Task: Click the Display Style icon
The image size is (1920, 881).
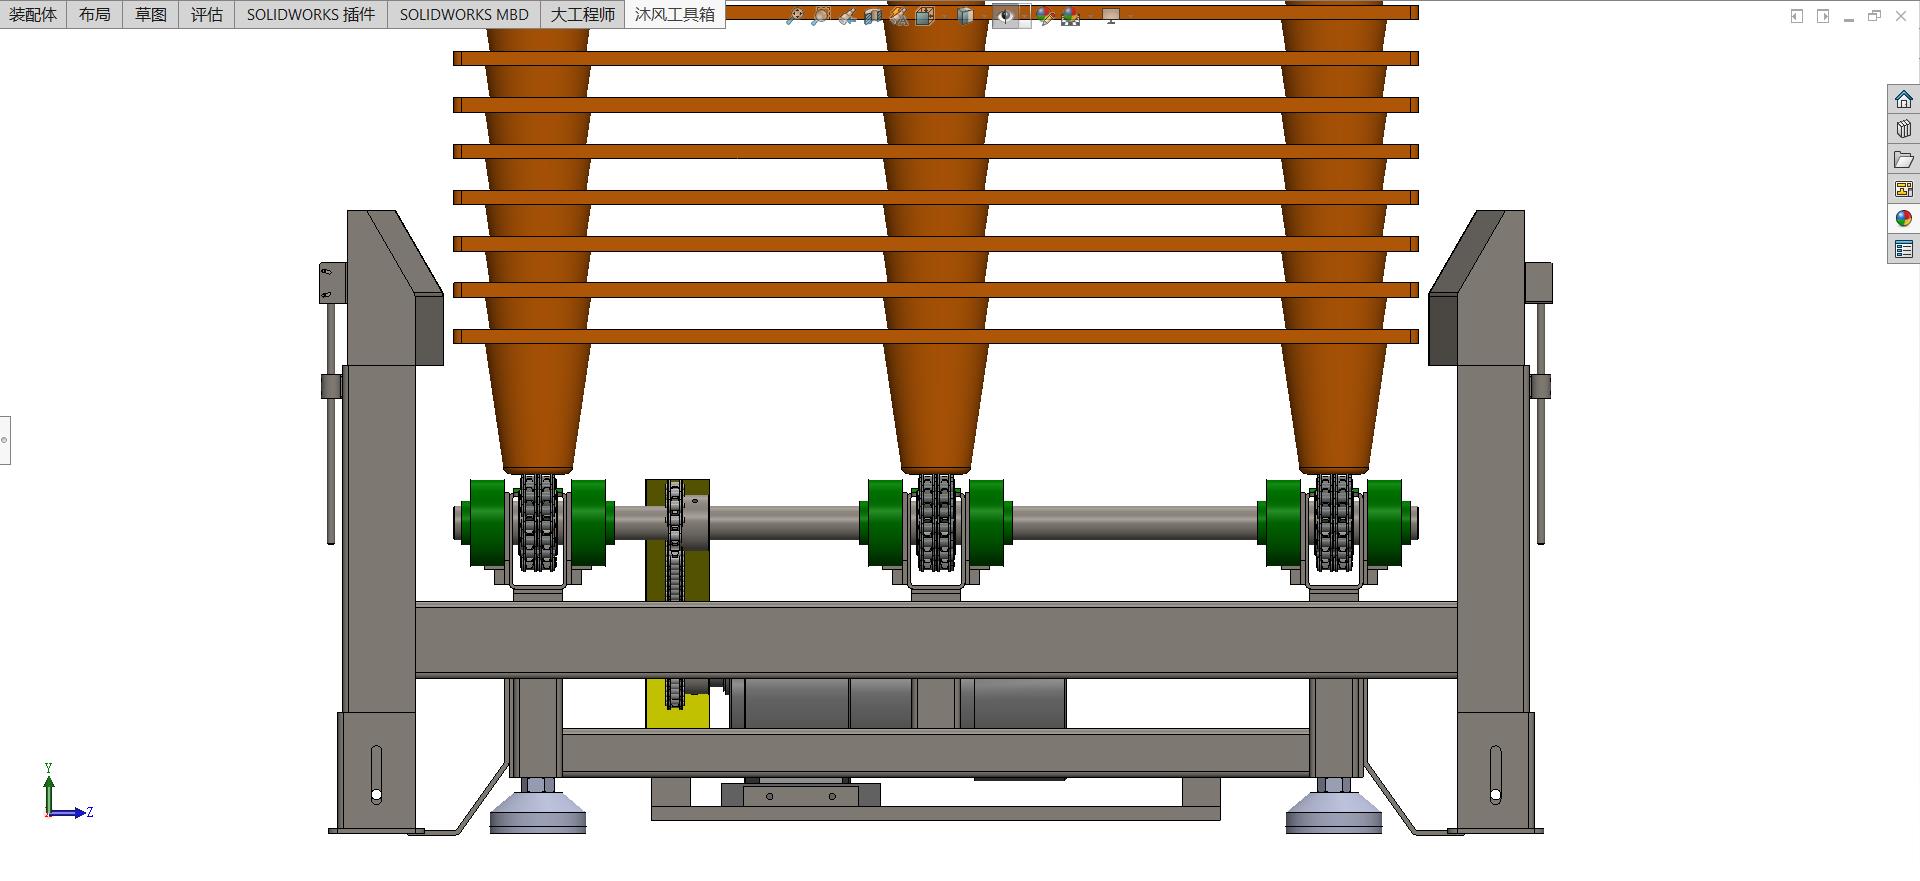Action: click(965, 16)
